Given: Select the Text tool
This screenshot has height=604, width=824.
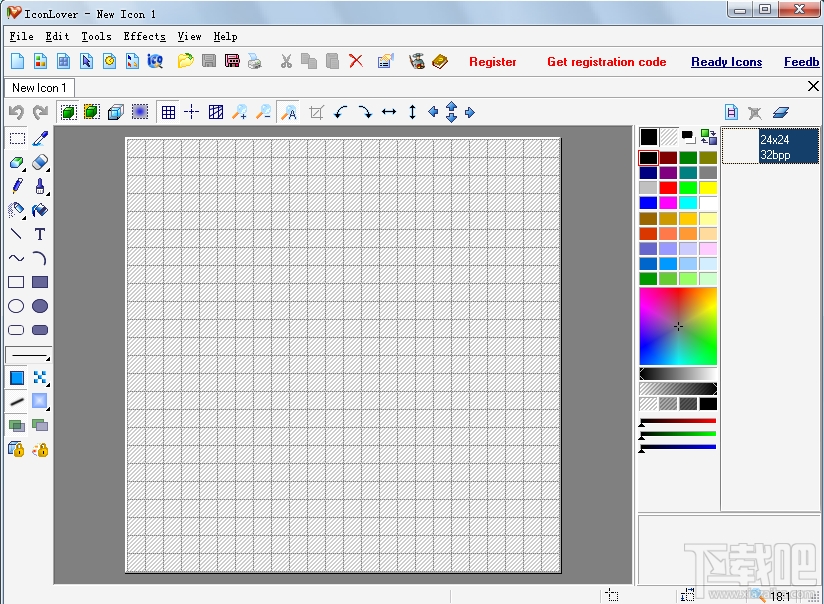Looking at the screenshot, I should [40, 235].
